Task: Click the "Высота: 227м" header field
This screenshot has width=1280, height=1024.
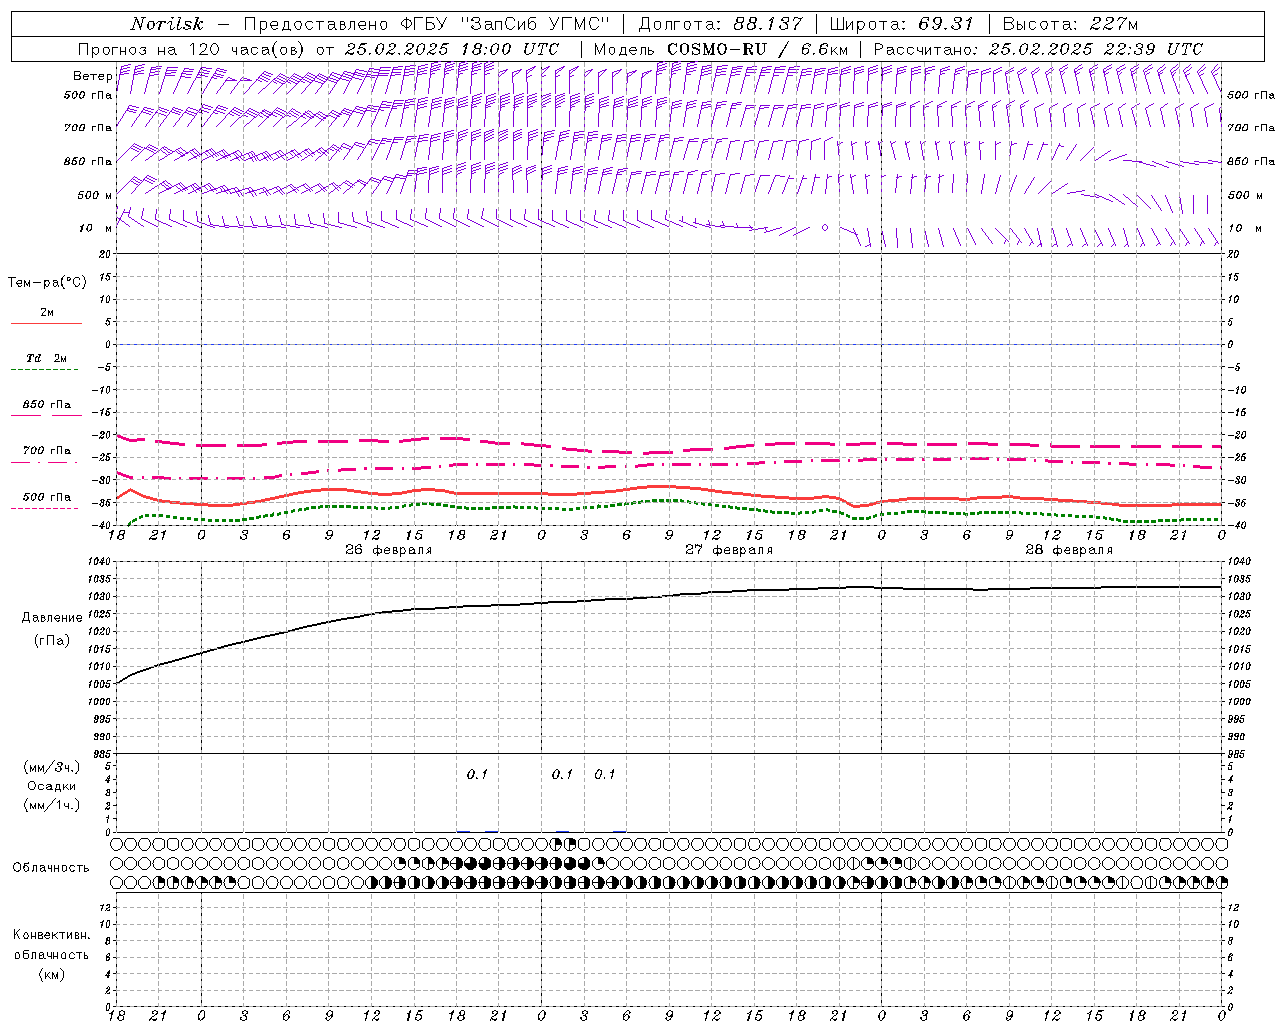Action: click(1070, 24)
